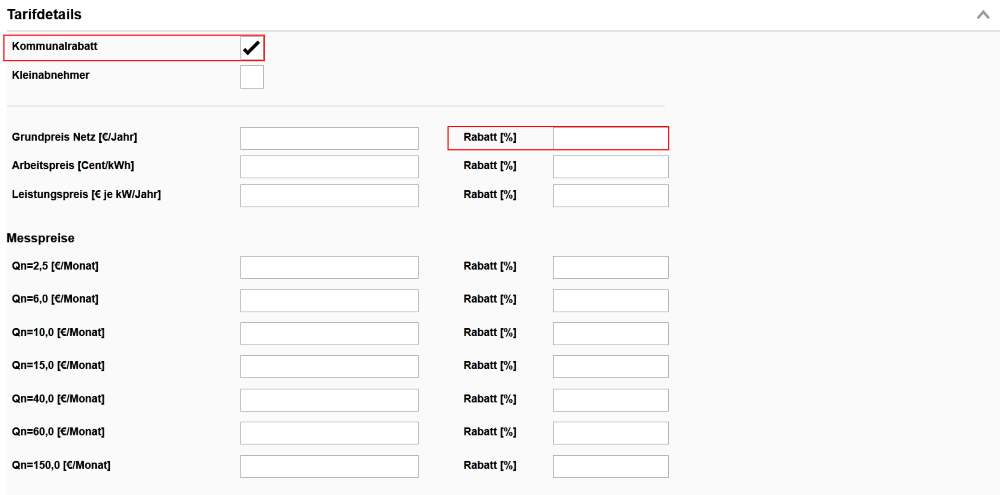The image size is (1000, 495).
Task: Select the Qn=6,0 price input
Action: (x=329, y=300)
